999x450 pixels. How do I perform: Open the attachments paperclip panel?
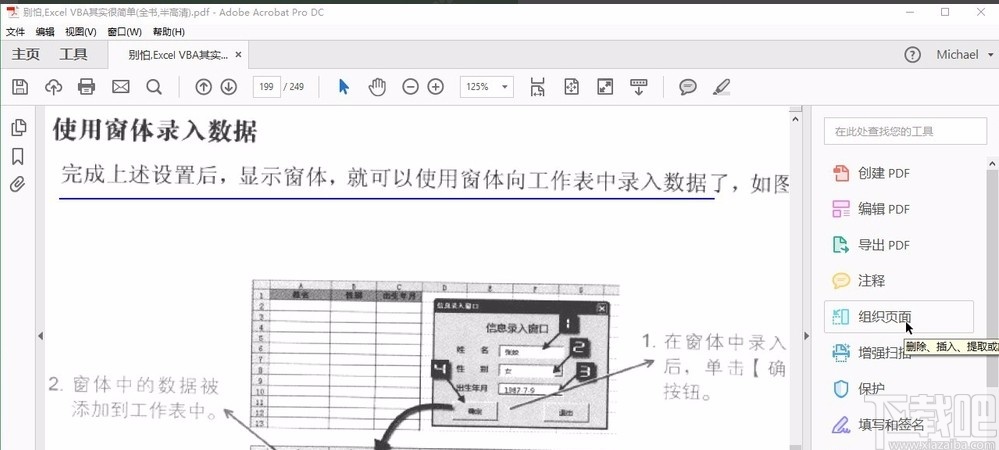[18, 185]
